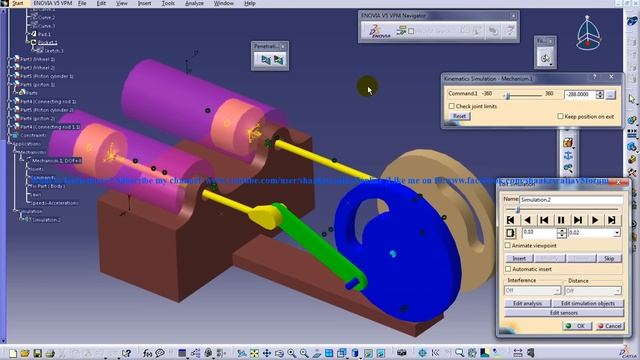Click the second Penetration mode icon
Screen dimensions: 640x360
(278, 60)
